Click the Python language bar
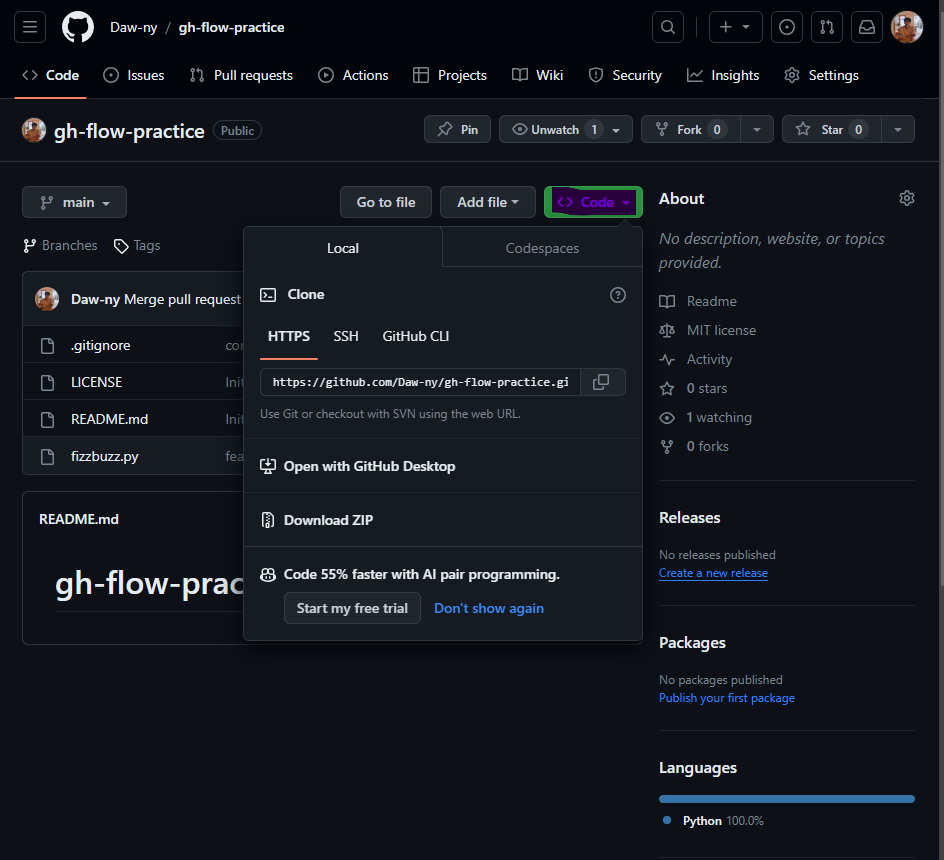 (787, 799)
